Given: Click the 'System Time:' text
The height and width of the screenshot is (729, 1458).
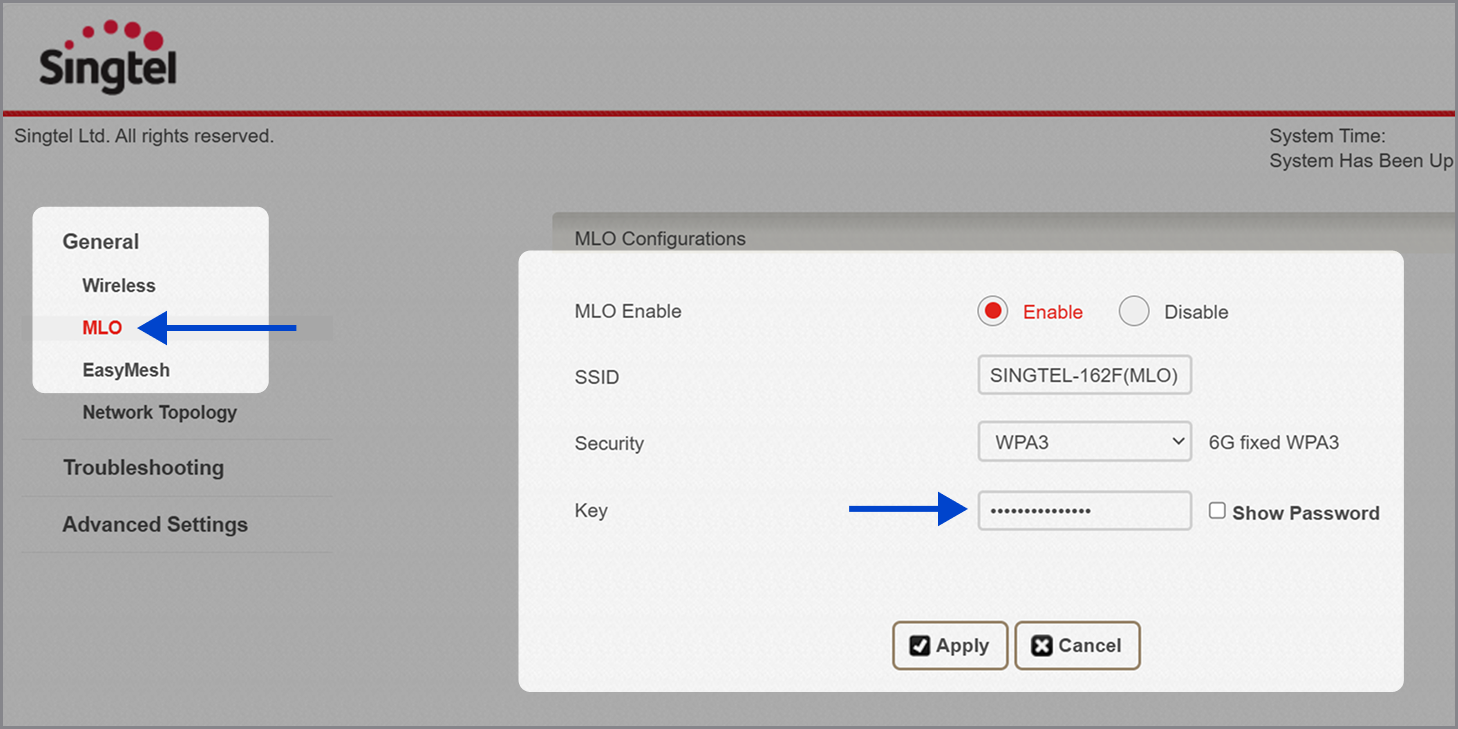Looking at the screenshot, I should click(1327, 137).
